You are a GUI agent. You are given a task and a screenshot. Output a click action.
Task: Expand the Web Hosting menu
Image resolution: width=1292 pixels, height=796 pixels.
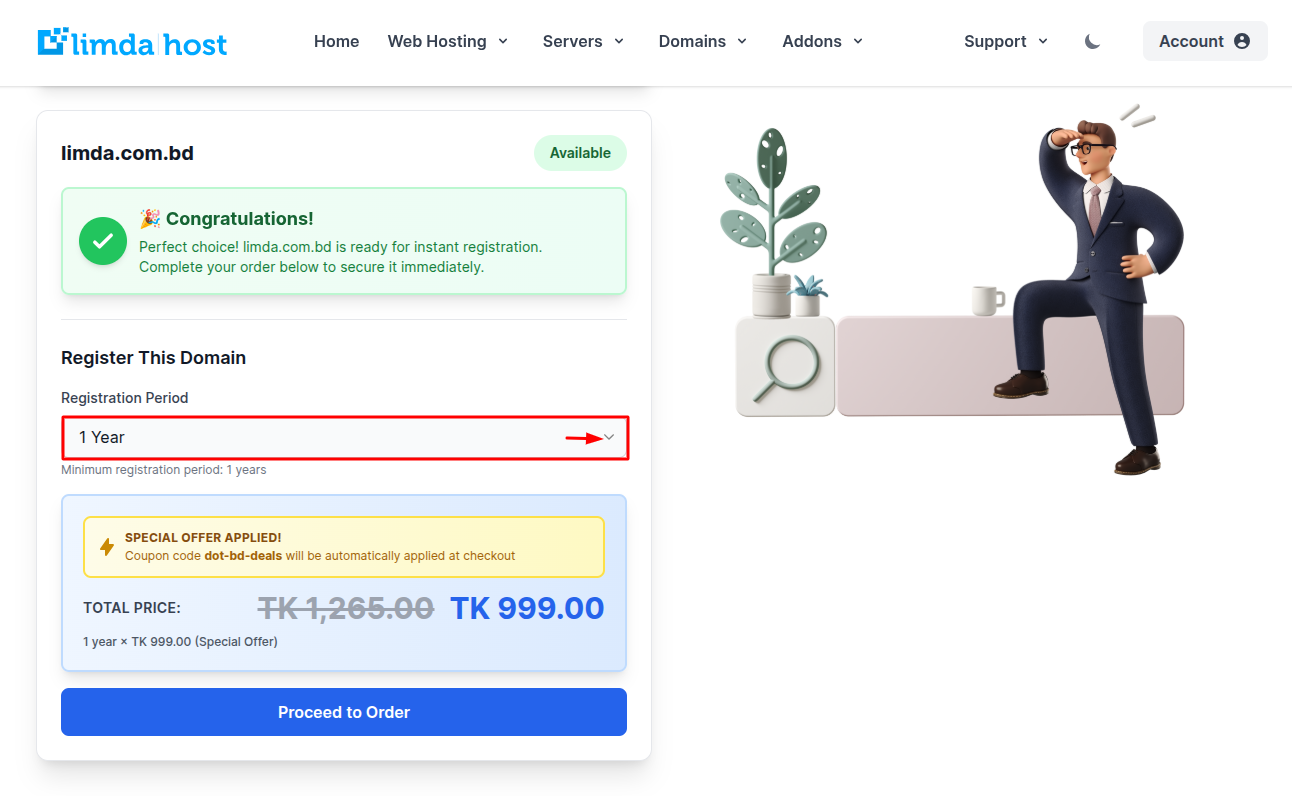(448, 42)
